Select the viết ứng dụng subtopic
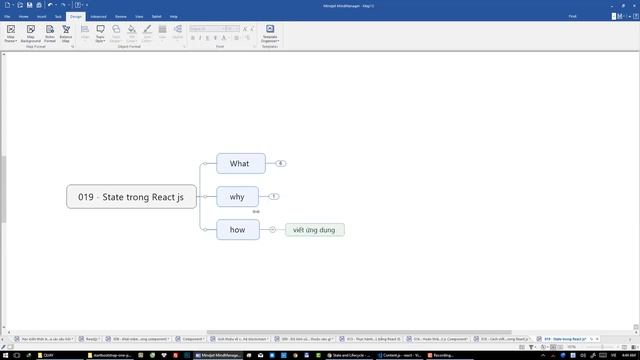This screenshot has height=360, width=640. [x=315, y=230]
